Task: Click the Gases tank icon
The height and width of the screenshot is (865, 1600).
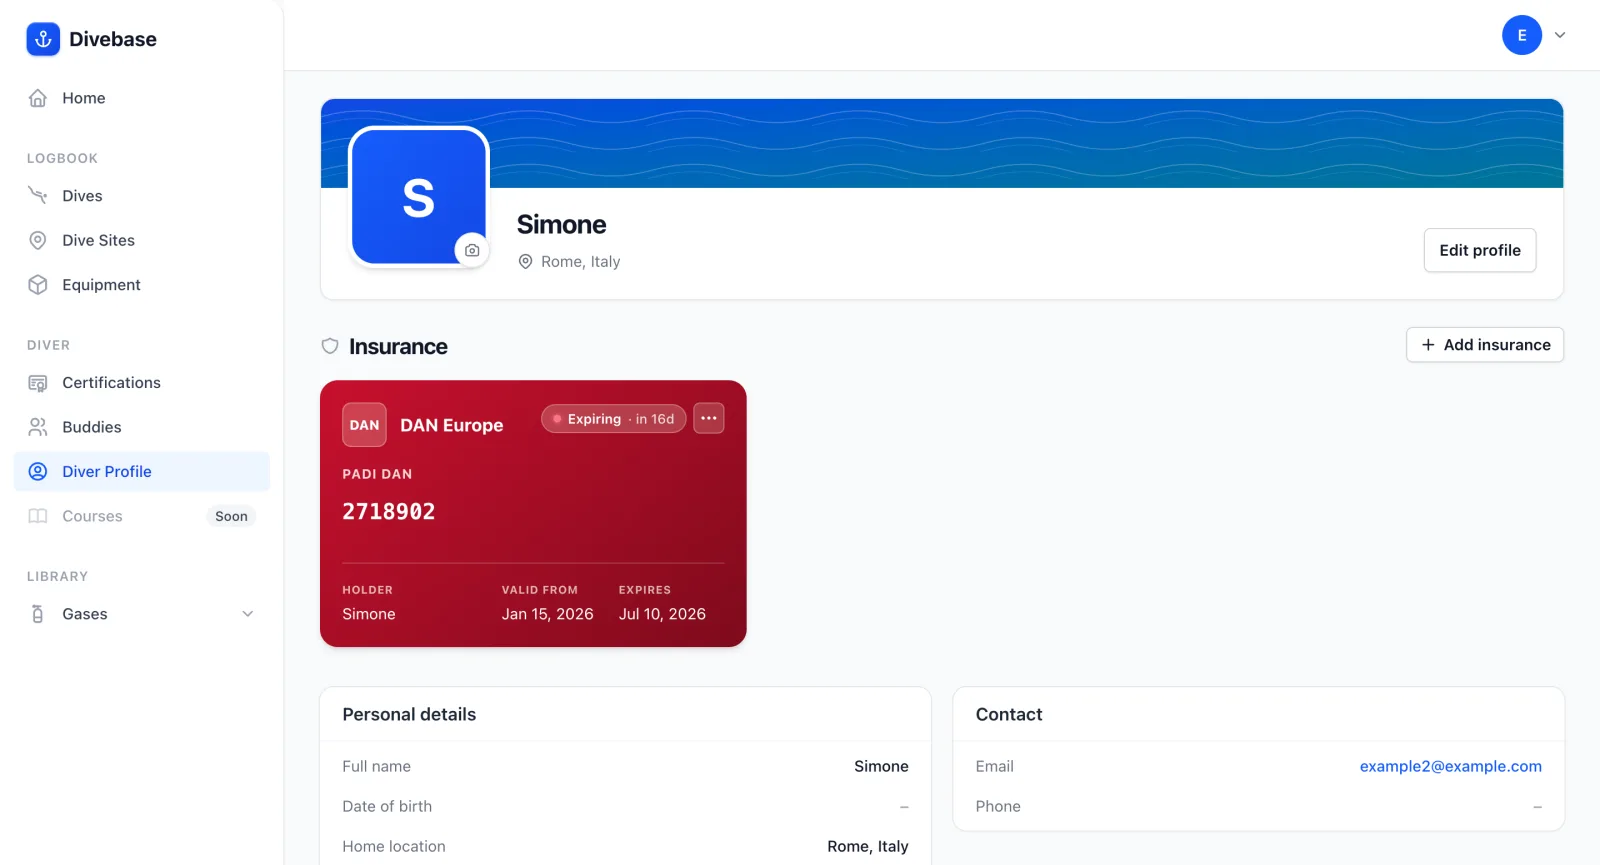Action: coord(38,614)
